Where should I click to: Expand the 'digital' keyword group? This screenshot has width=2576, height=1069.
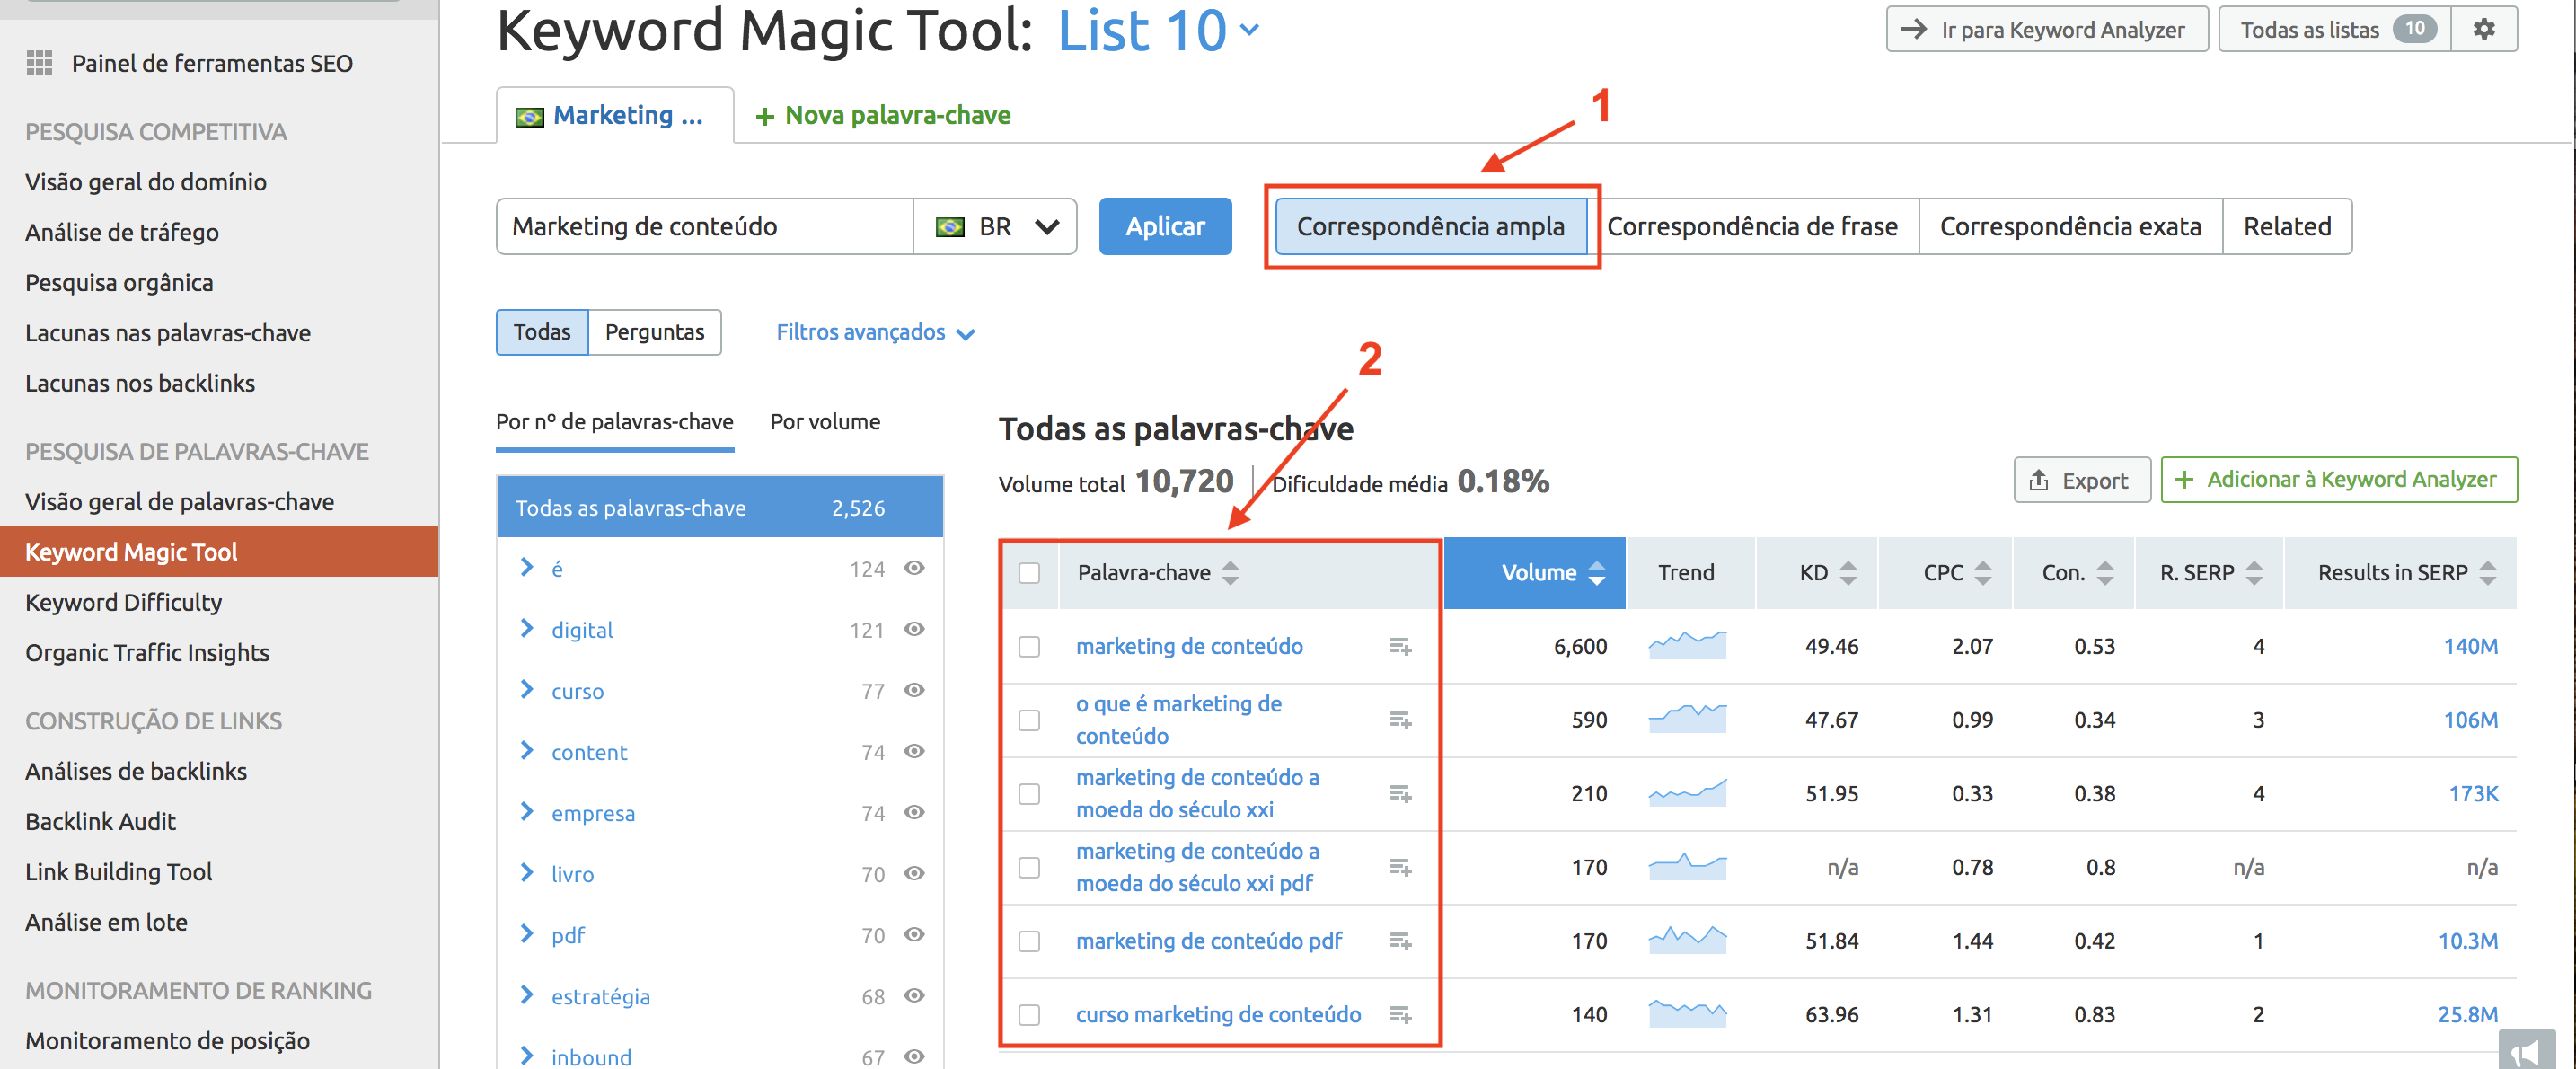click(x=527, y=629)
